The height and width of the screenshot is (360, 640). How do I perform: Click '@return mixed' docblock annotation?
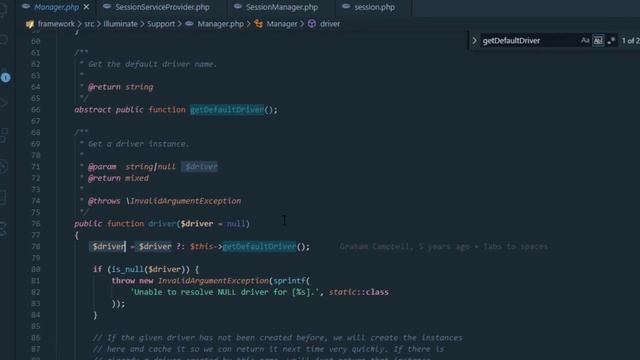pyautogui.click(x=118, y=178)
